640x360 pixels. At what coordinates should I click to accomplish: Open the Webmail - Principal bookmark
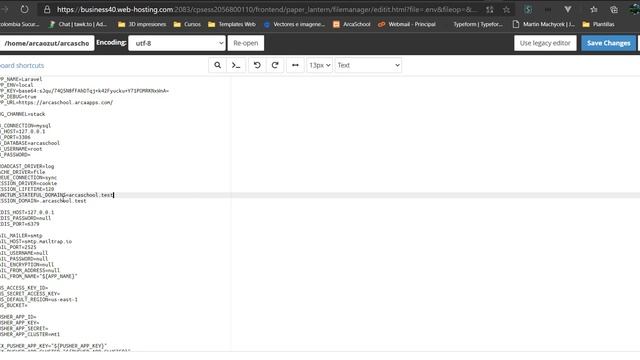click(407, 24)
